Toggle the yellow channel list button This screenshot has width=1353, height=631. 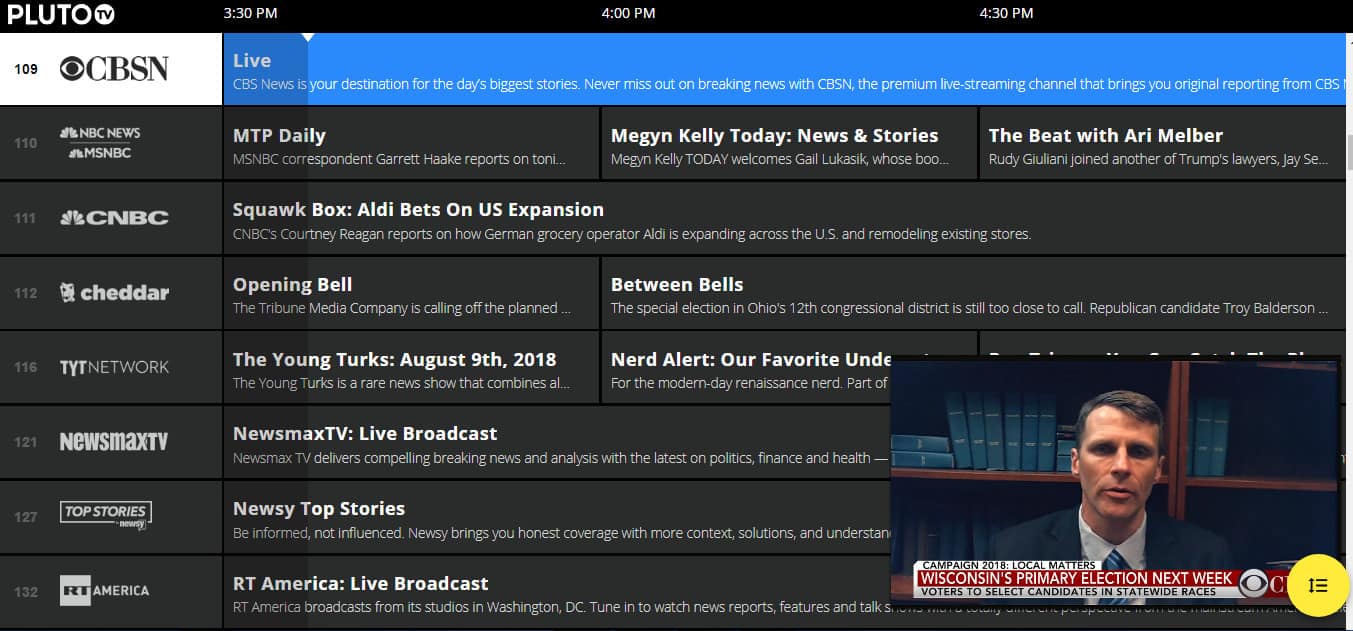1318,585
